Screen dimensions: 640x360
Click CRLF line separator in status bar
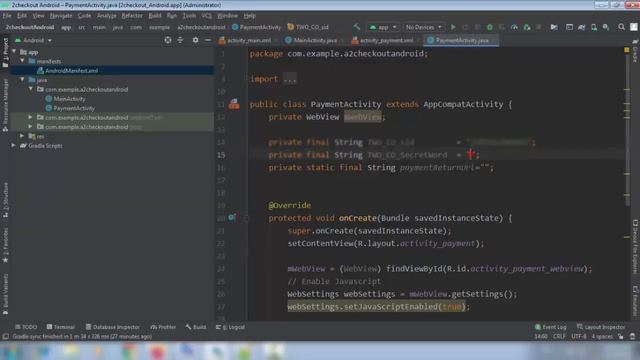tap(559, 337)
